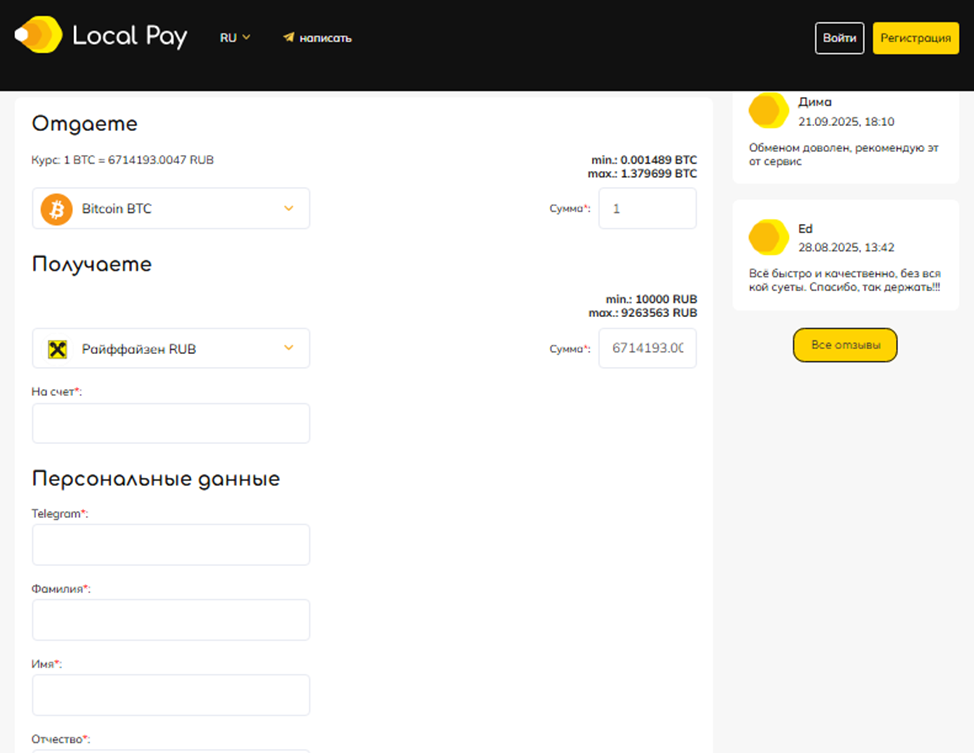Click the Отдаете heading
The image size is (974, 753).
click(84, 124)
